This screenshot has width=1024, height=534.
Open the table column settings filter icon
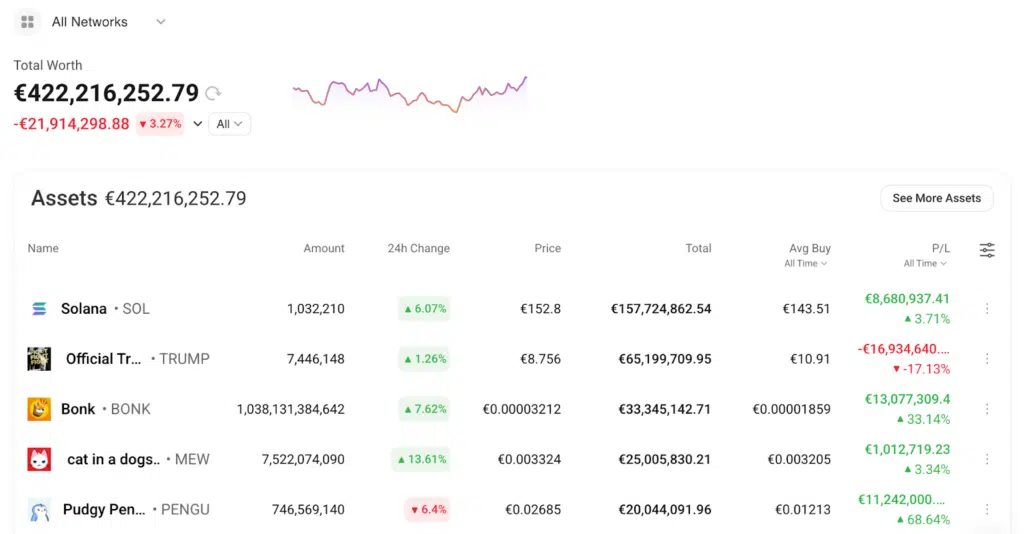pyautogui.click(x=987, y=250)
